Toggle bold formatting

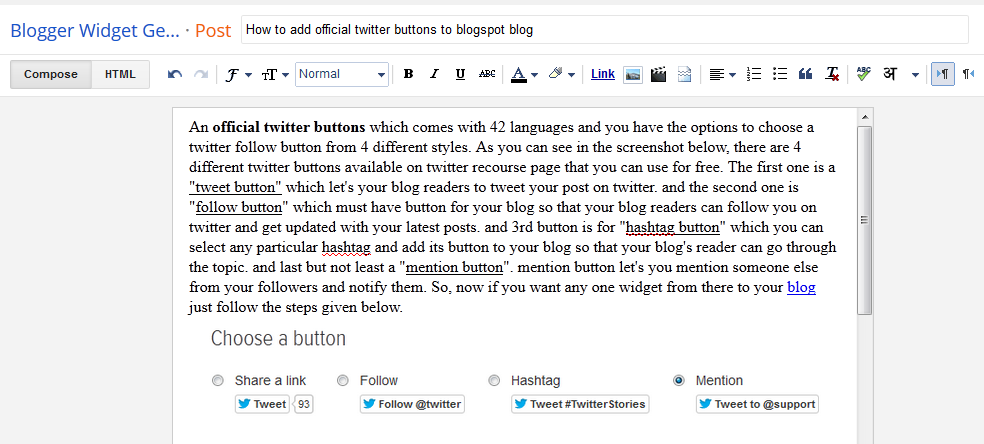pos(409,74)
